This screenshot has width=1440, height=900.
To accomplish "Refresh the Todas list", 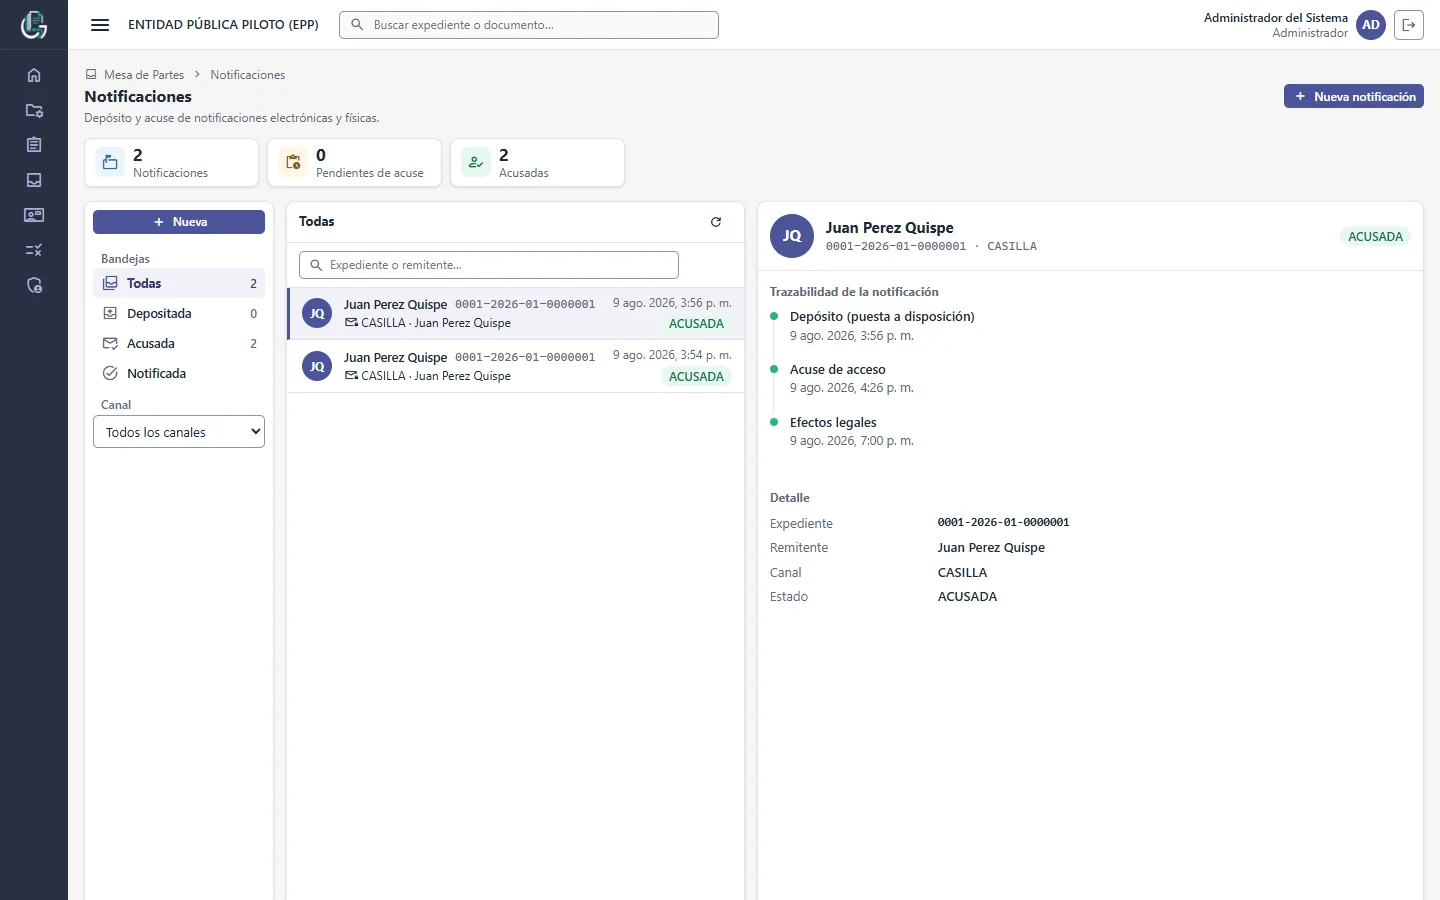I will coord(716,222).
